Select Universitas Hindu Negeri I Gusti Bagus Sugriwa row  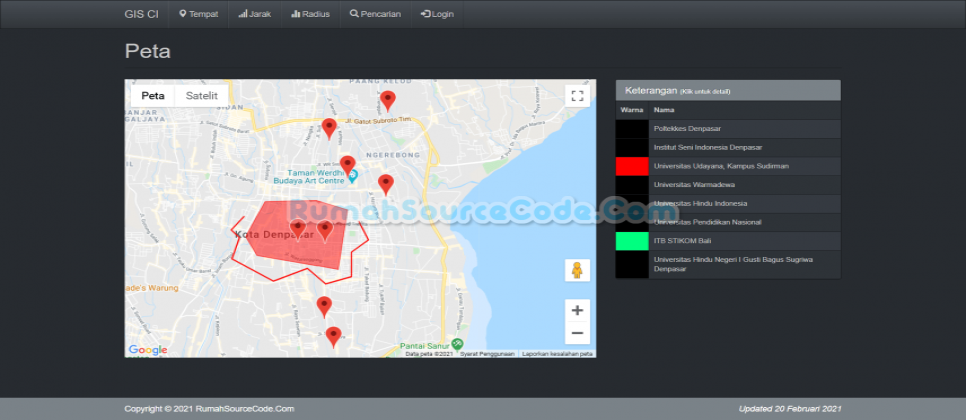click(728, 264)
